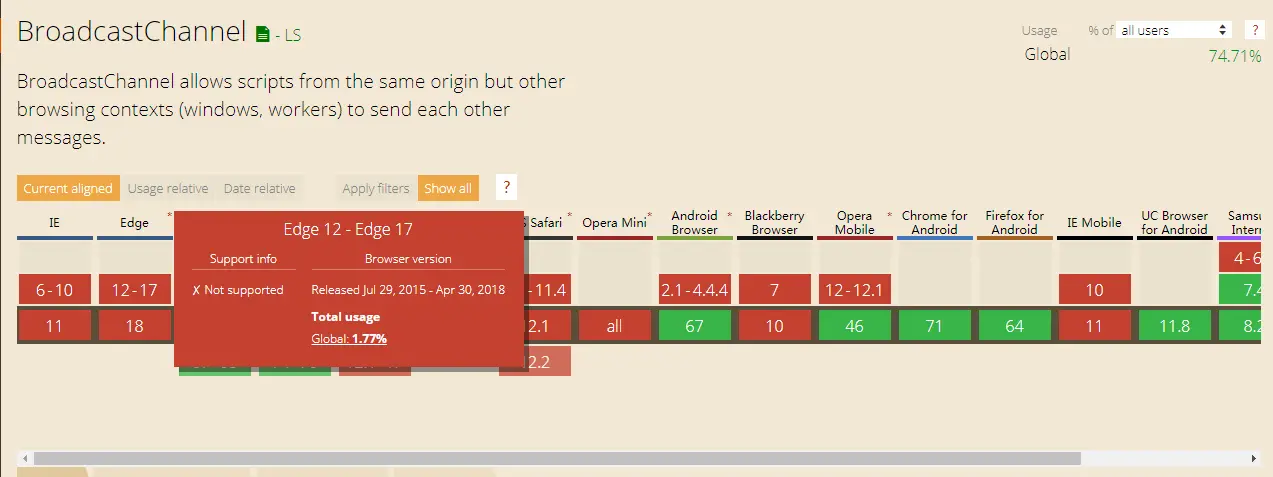The image size is (1273, 477).
Task: Click the LS spec document icon
Action: point(263,35)
